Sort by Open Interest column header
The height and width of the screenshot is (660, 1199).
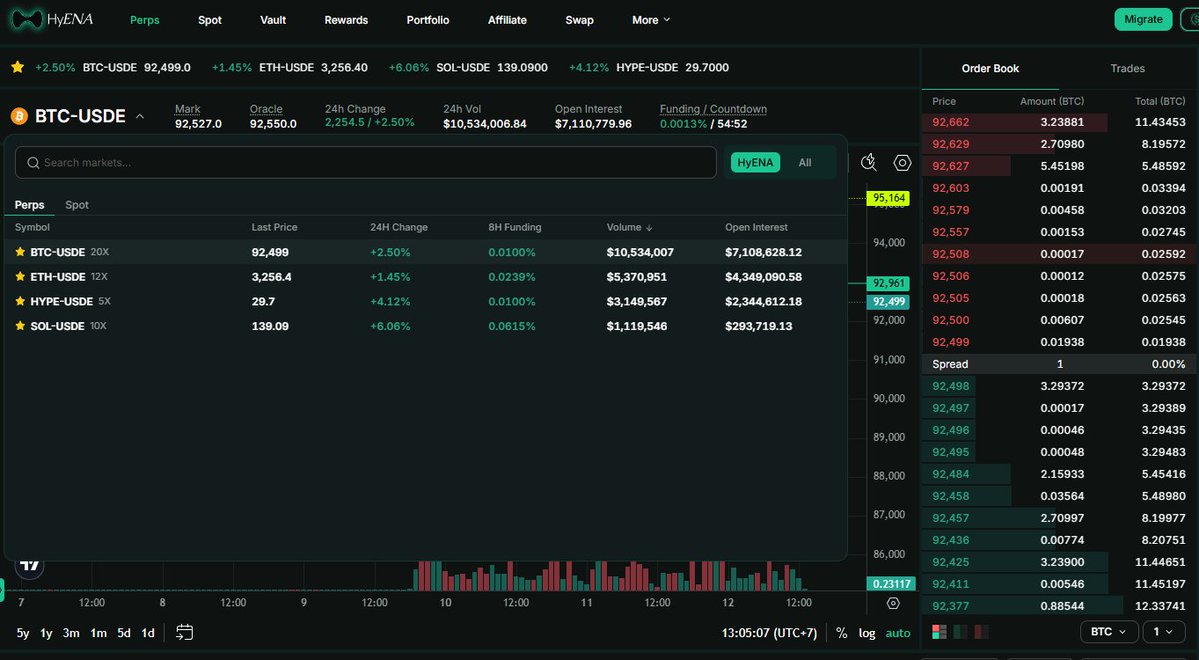pos(756,227)
